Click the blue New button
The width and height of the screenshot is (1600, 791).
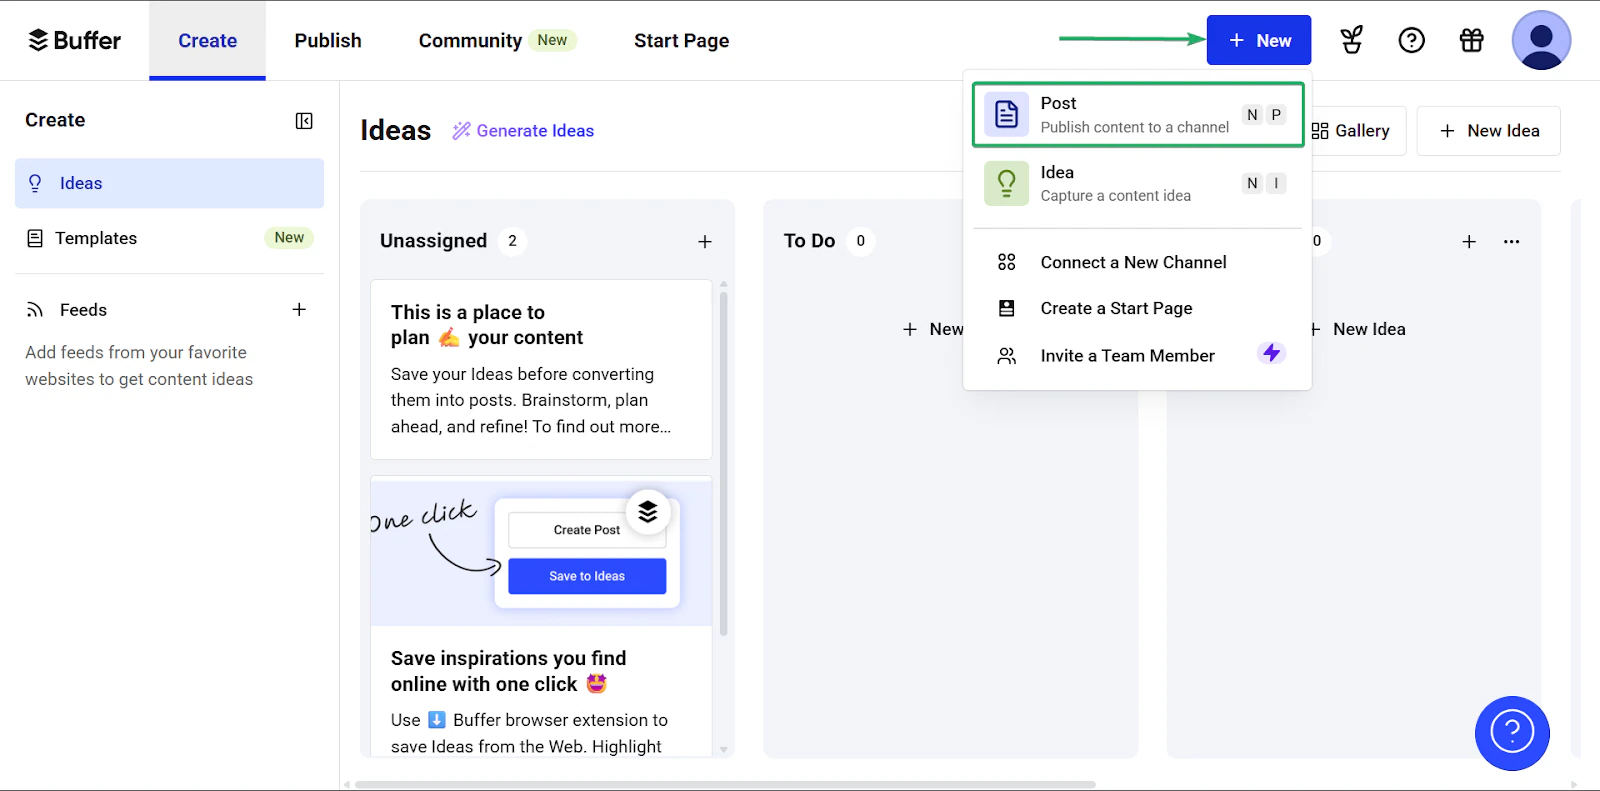(1258, 40)
